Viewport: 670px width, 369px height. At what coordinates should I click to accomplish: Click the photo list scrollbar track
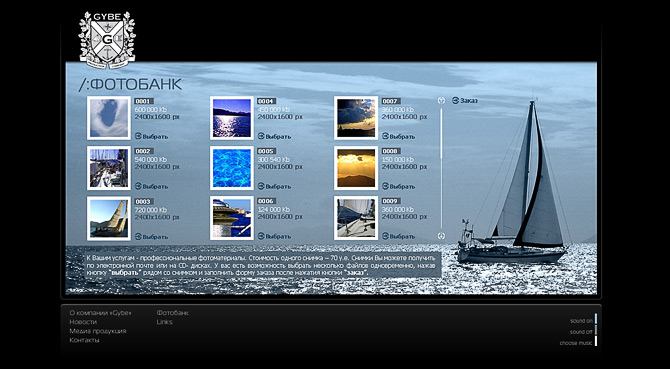[441, 168]
